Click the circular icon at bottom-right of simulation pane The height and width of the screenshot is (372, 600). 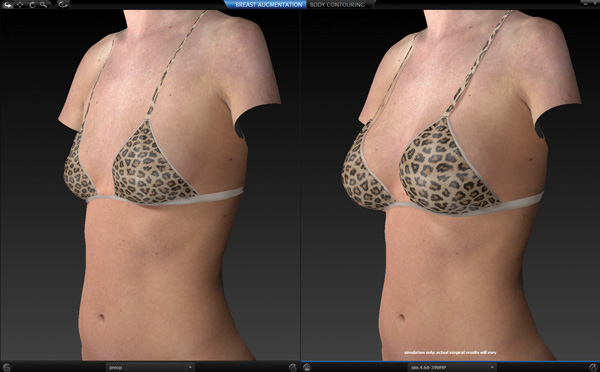(x=593, y=367)
